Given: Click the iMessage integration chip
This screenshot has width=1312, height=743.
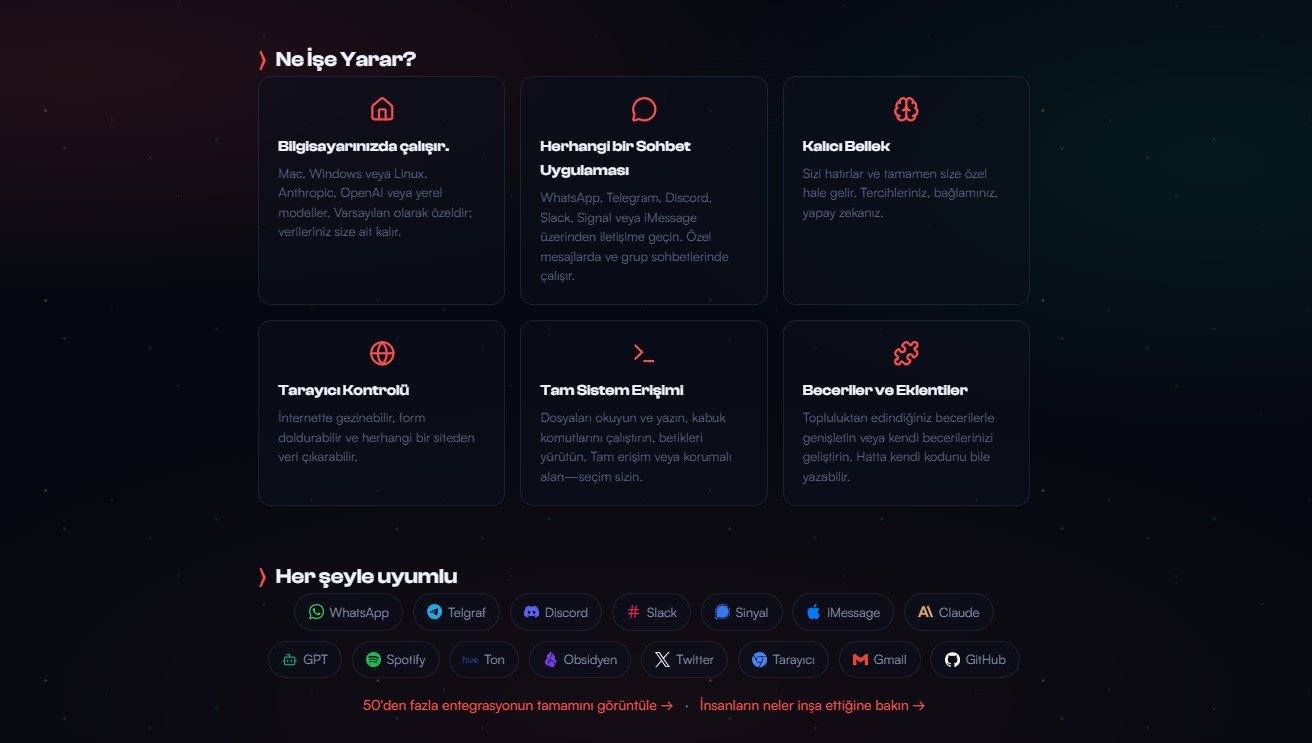Looking at the screenshot, I should tap(843, 612).
